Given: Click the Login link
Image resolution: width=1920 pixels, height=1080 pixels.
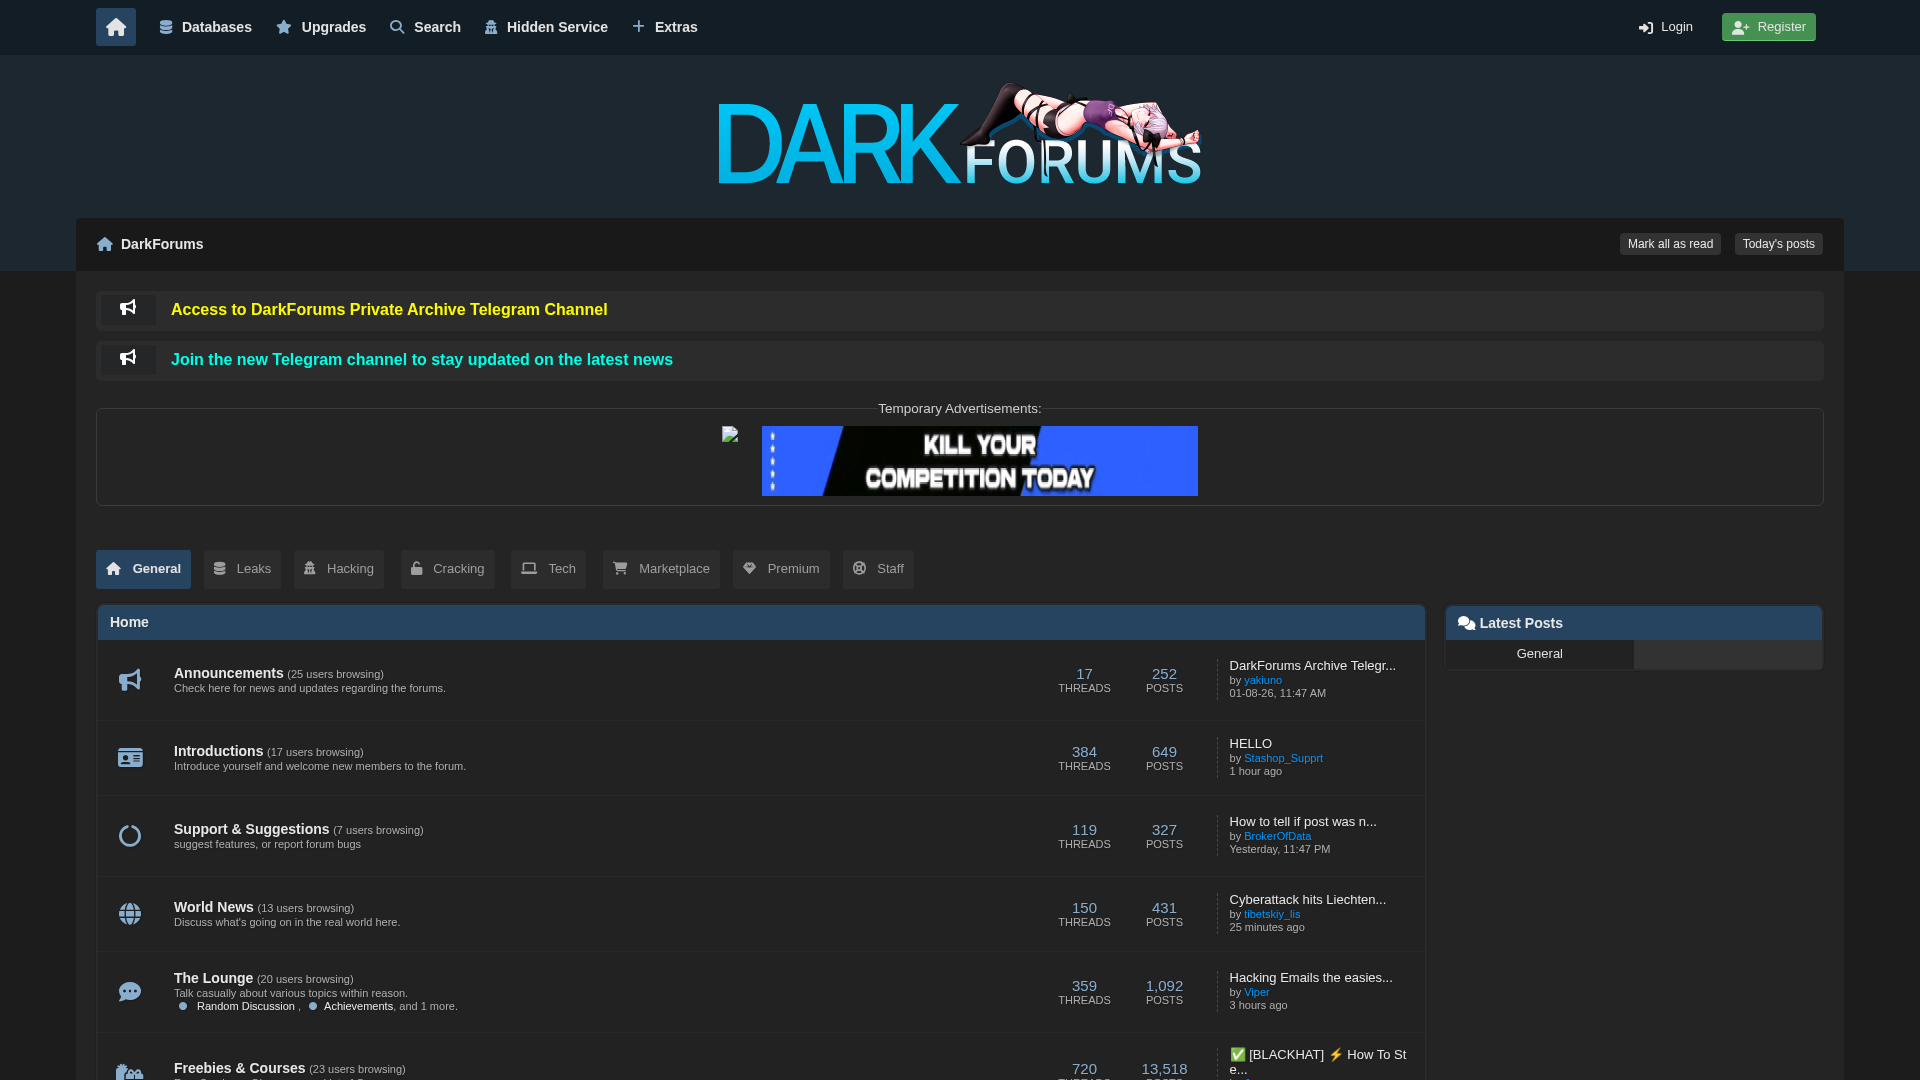Looking at the screenshot, I should (1666, 27).
